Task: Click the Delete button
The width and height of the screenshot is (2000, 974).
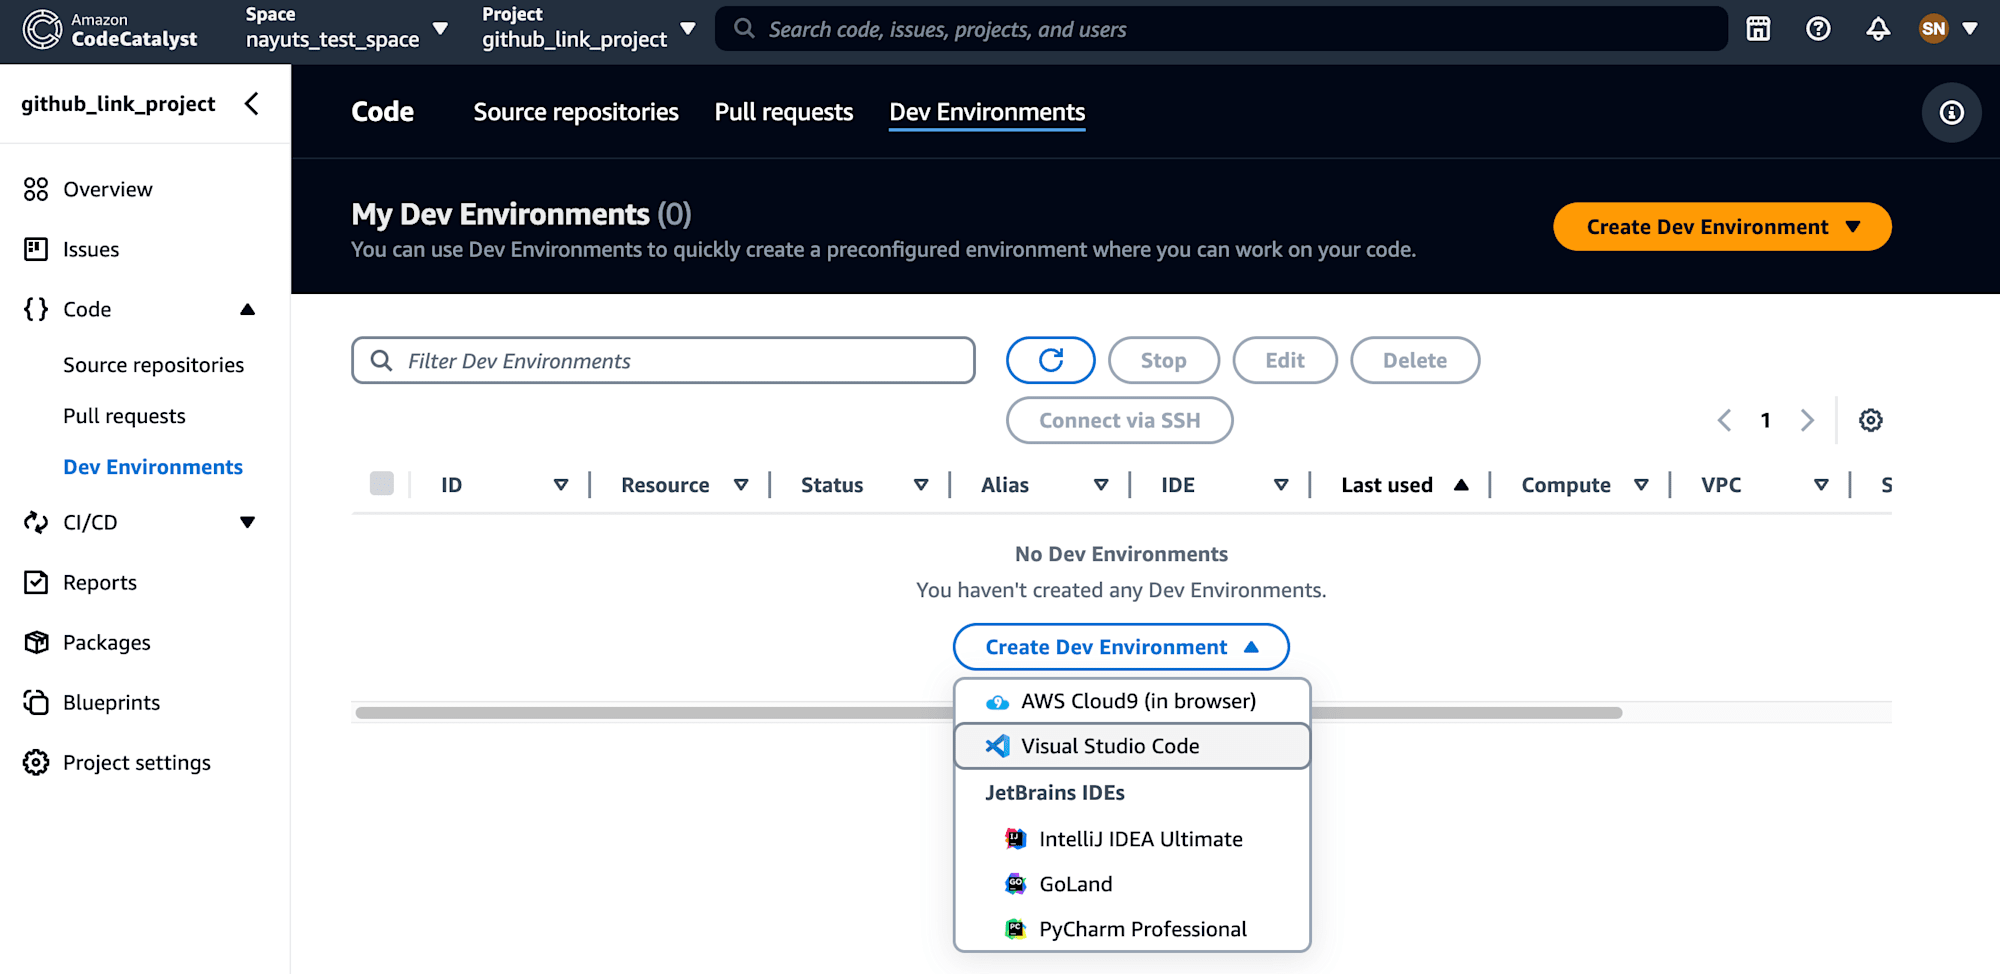Action: (1415, 360)
